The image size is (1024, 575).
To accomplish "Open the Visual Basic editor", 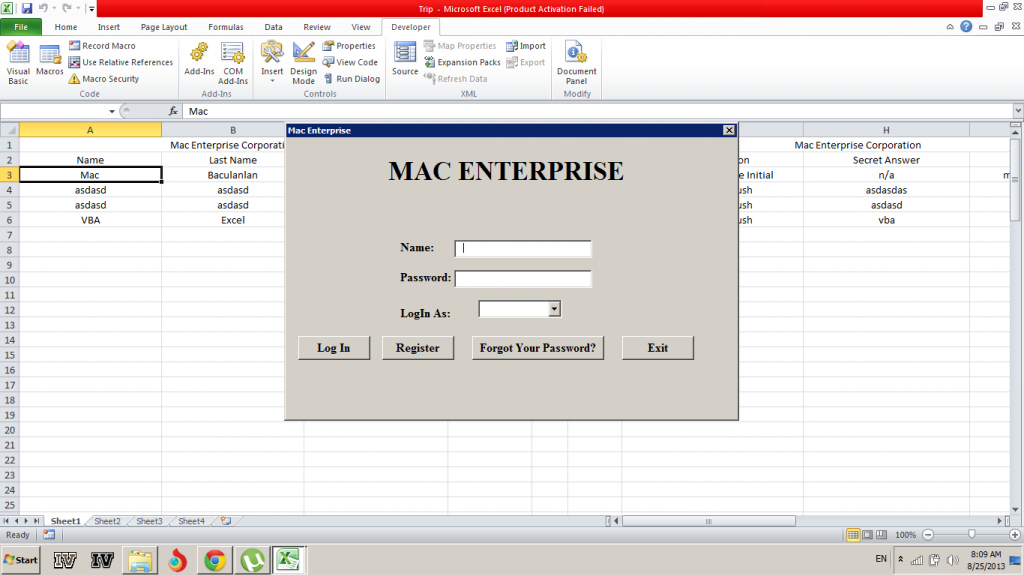I will click(x=18, y=63).
